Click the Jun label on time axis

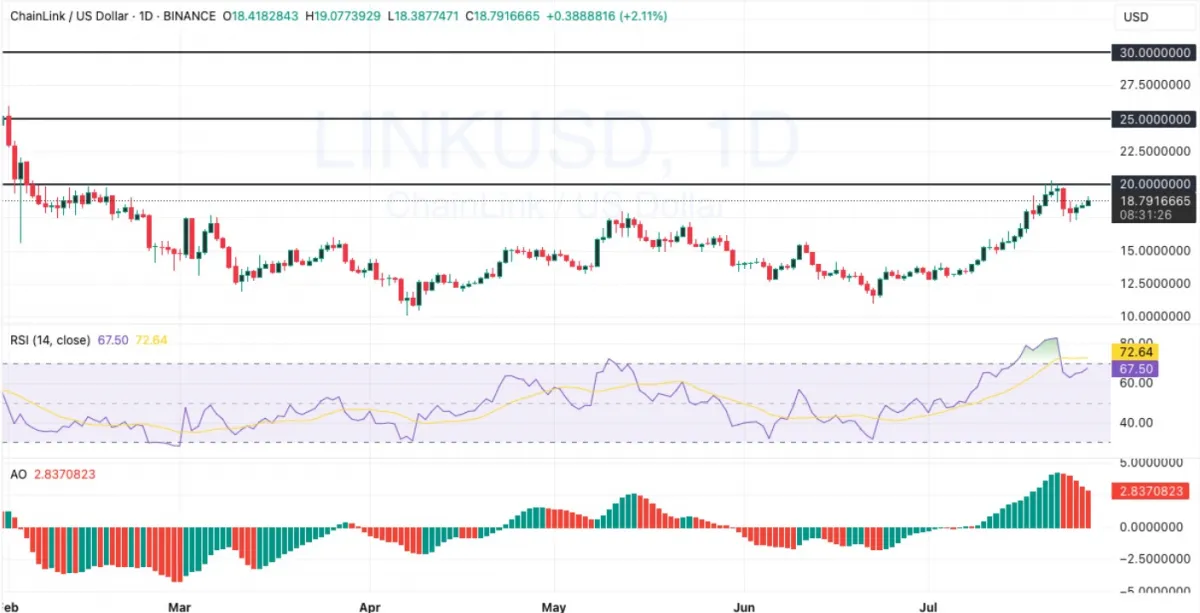(744, 606)
